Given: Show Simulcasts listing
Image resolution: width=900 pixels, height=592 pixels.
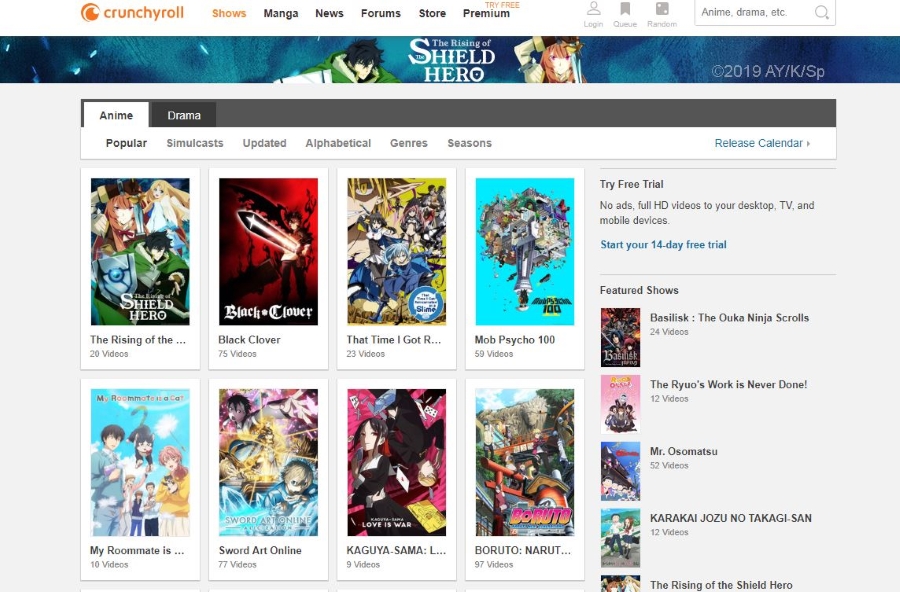Looking at the screenshot, I should pyautogui.click(x=195, y=143).
